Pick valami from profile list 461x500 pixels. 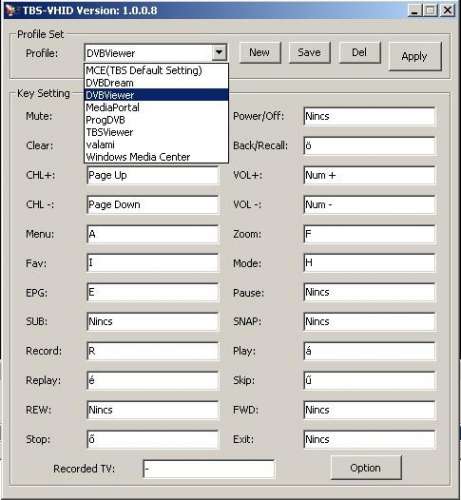coord(156,144)
